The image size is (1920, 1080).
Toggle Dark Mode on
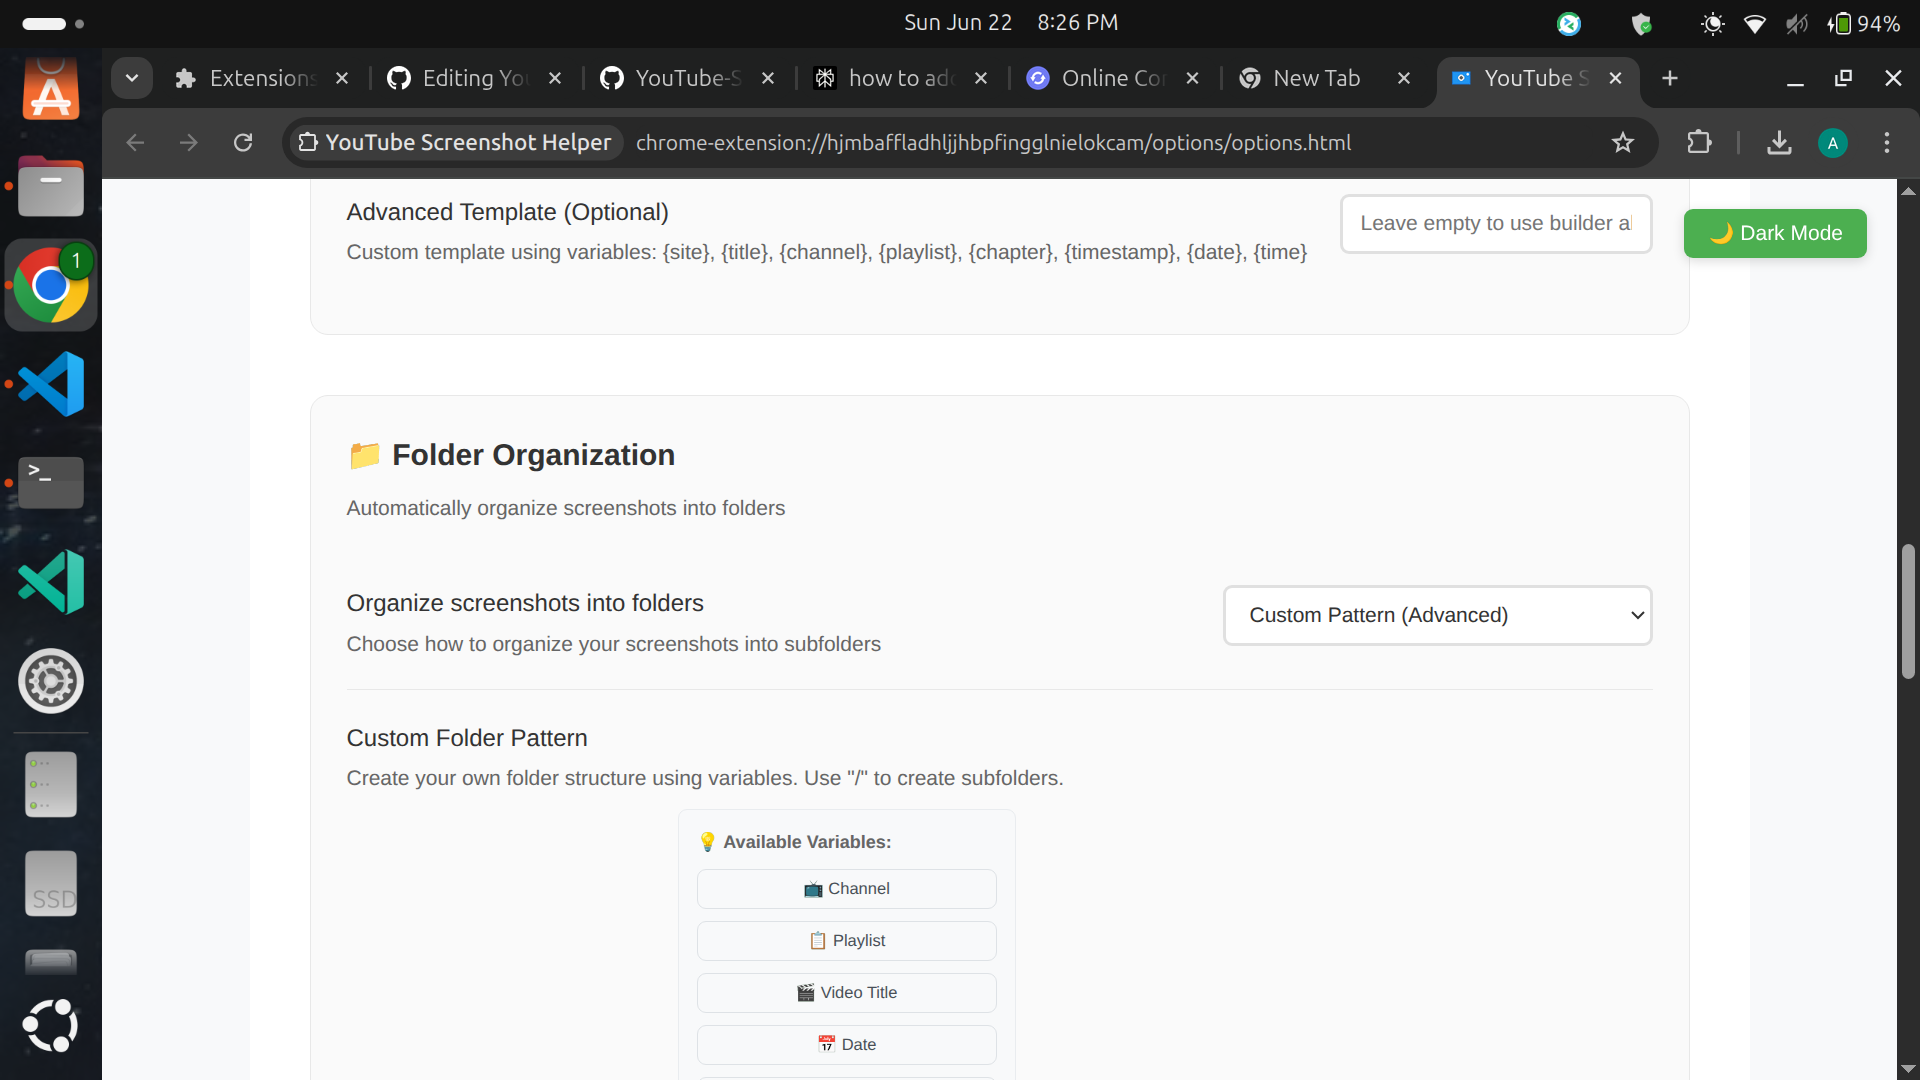coord(1774,233)
